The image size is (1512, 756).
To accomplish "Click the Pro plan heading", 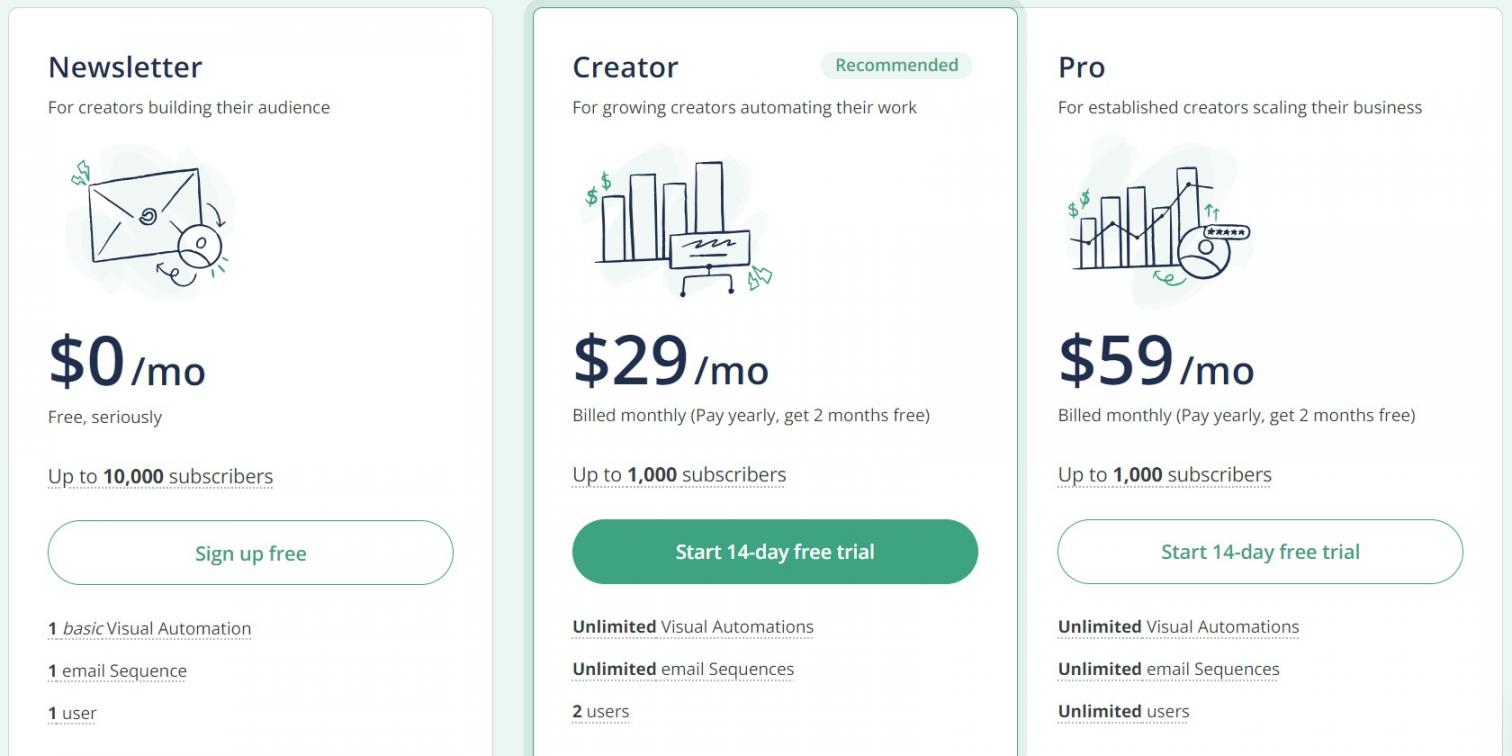I will [1081, 67].
